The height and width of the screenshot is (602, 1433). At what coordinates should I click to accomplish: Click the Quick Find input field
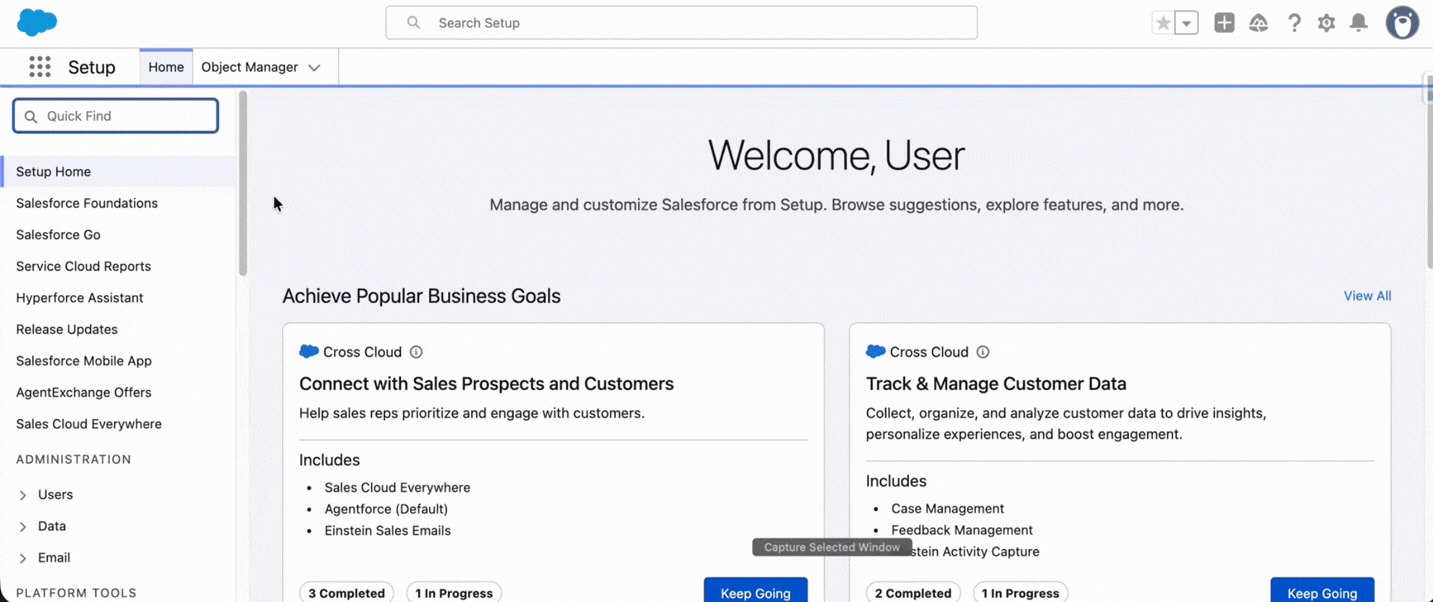point(115,116)
